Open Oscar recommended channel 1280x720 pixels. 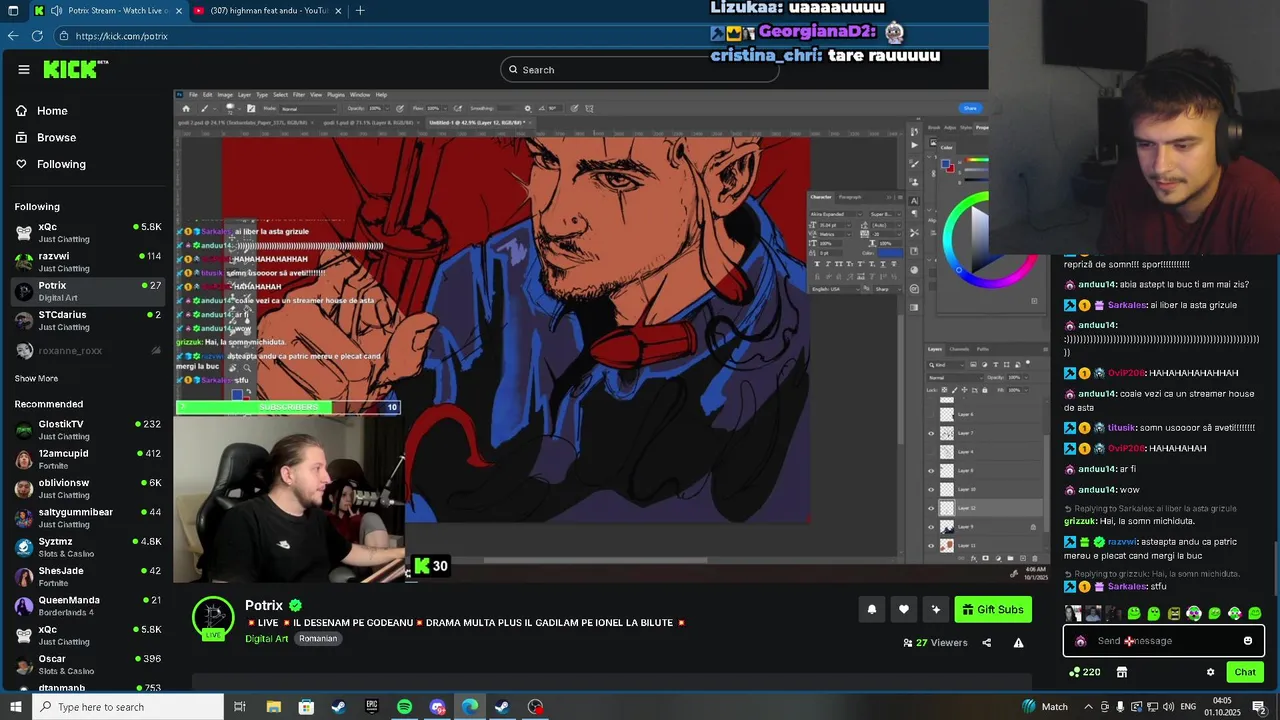pos(87,664)
